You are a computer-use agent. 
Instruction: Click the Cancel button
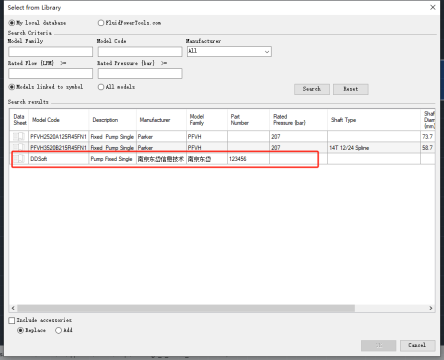click(417, 345)
